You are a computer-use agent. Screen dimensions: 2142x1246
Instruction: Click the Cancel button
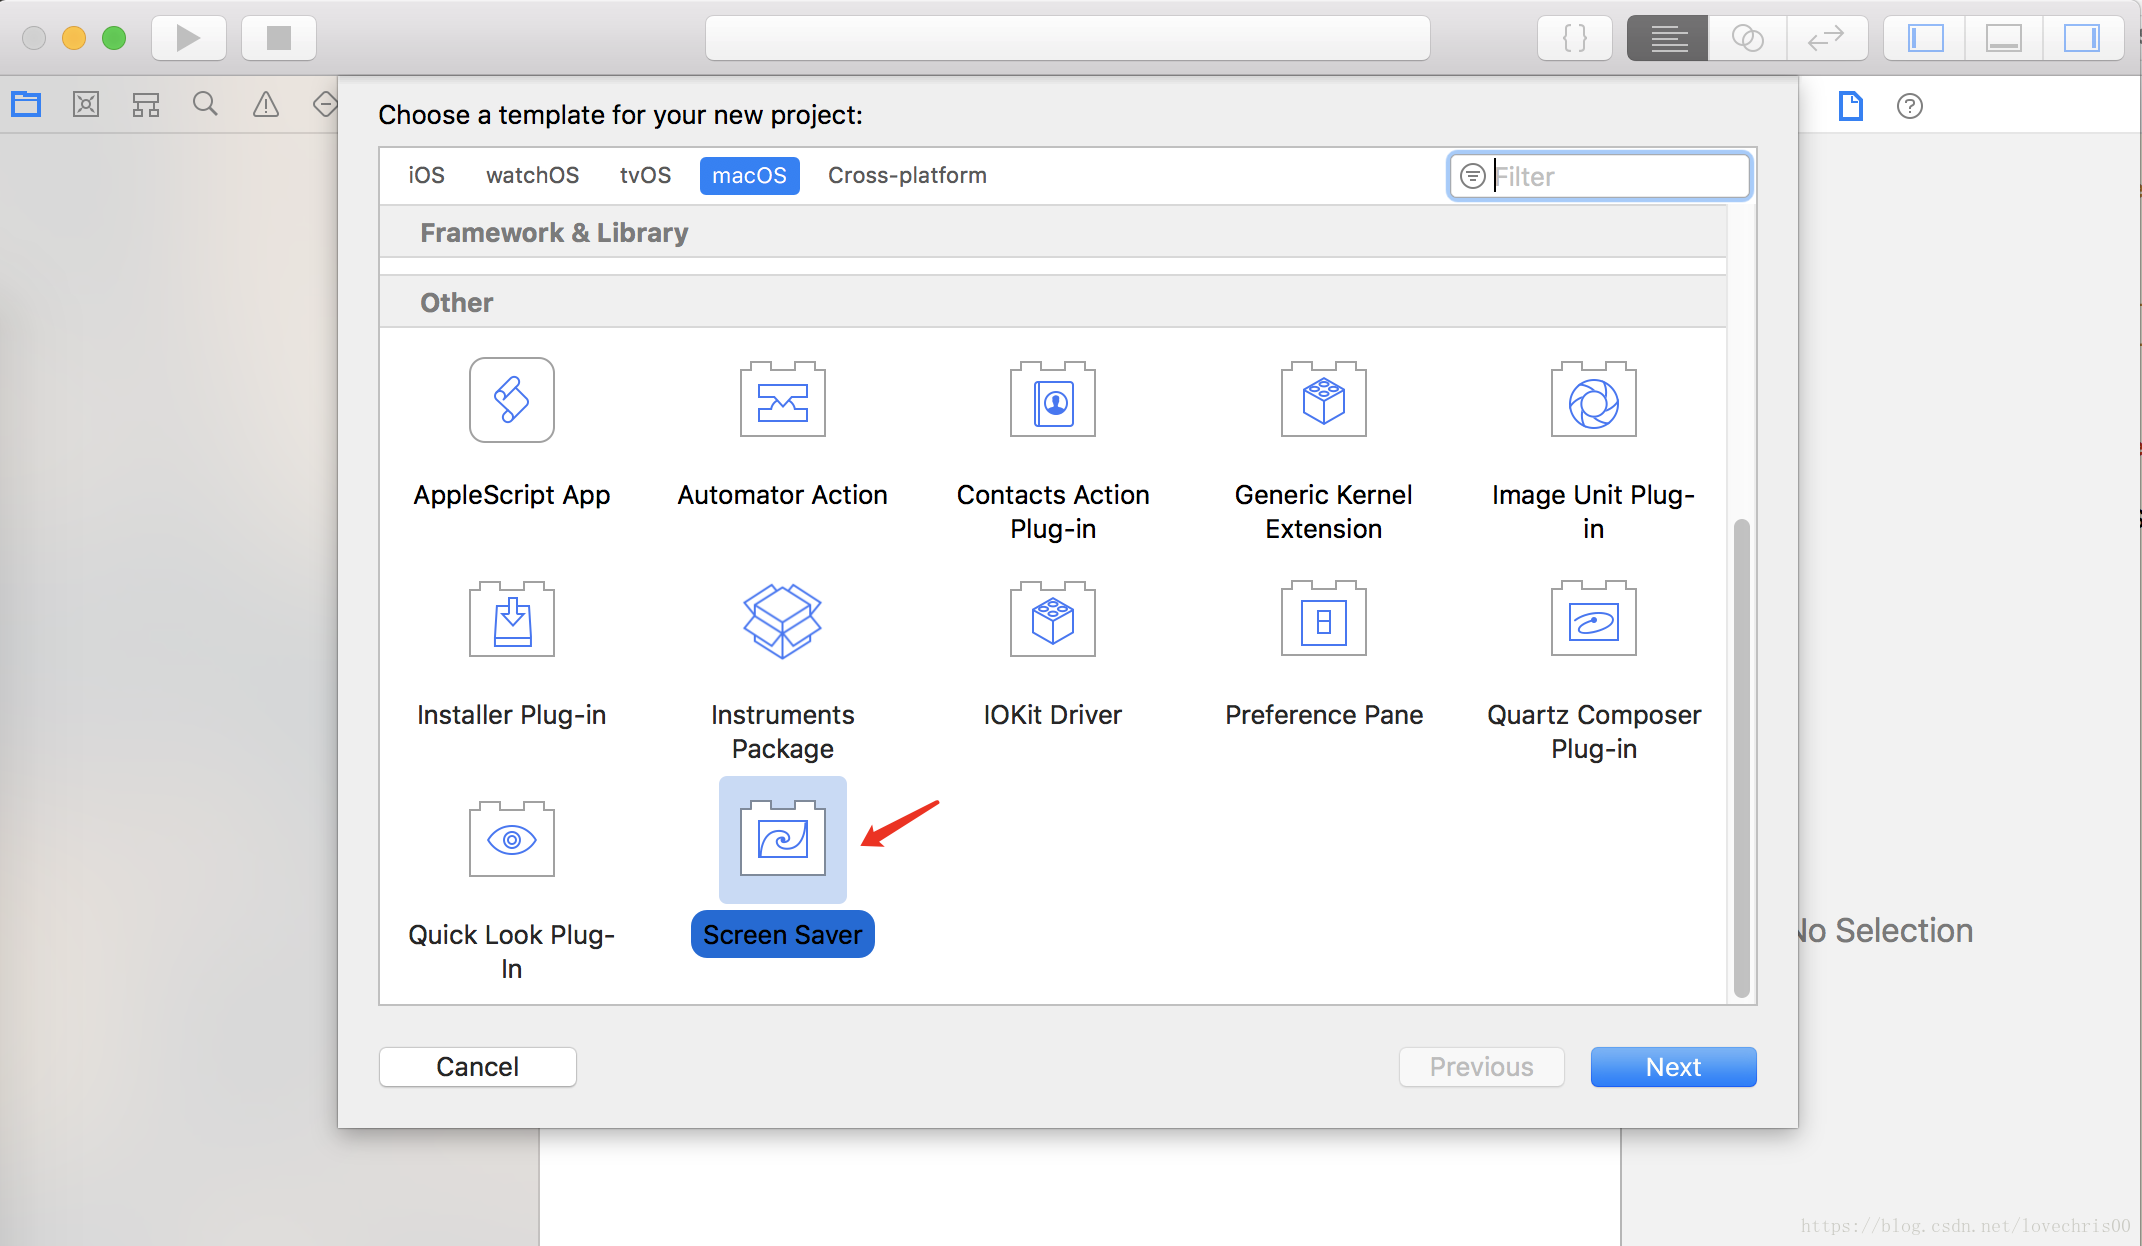[477, 1067]
